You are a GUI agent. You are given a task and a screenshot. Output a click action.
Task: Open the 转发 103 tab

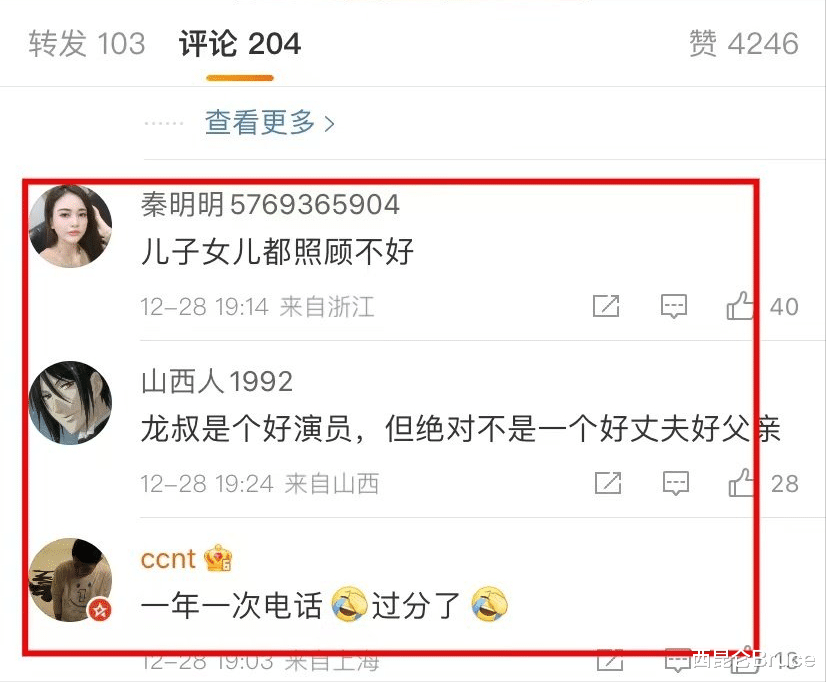tap(87, 43)
